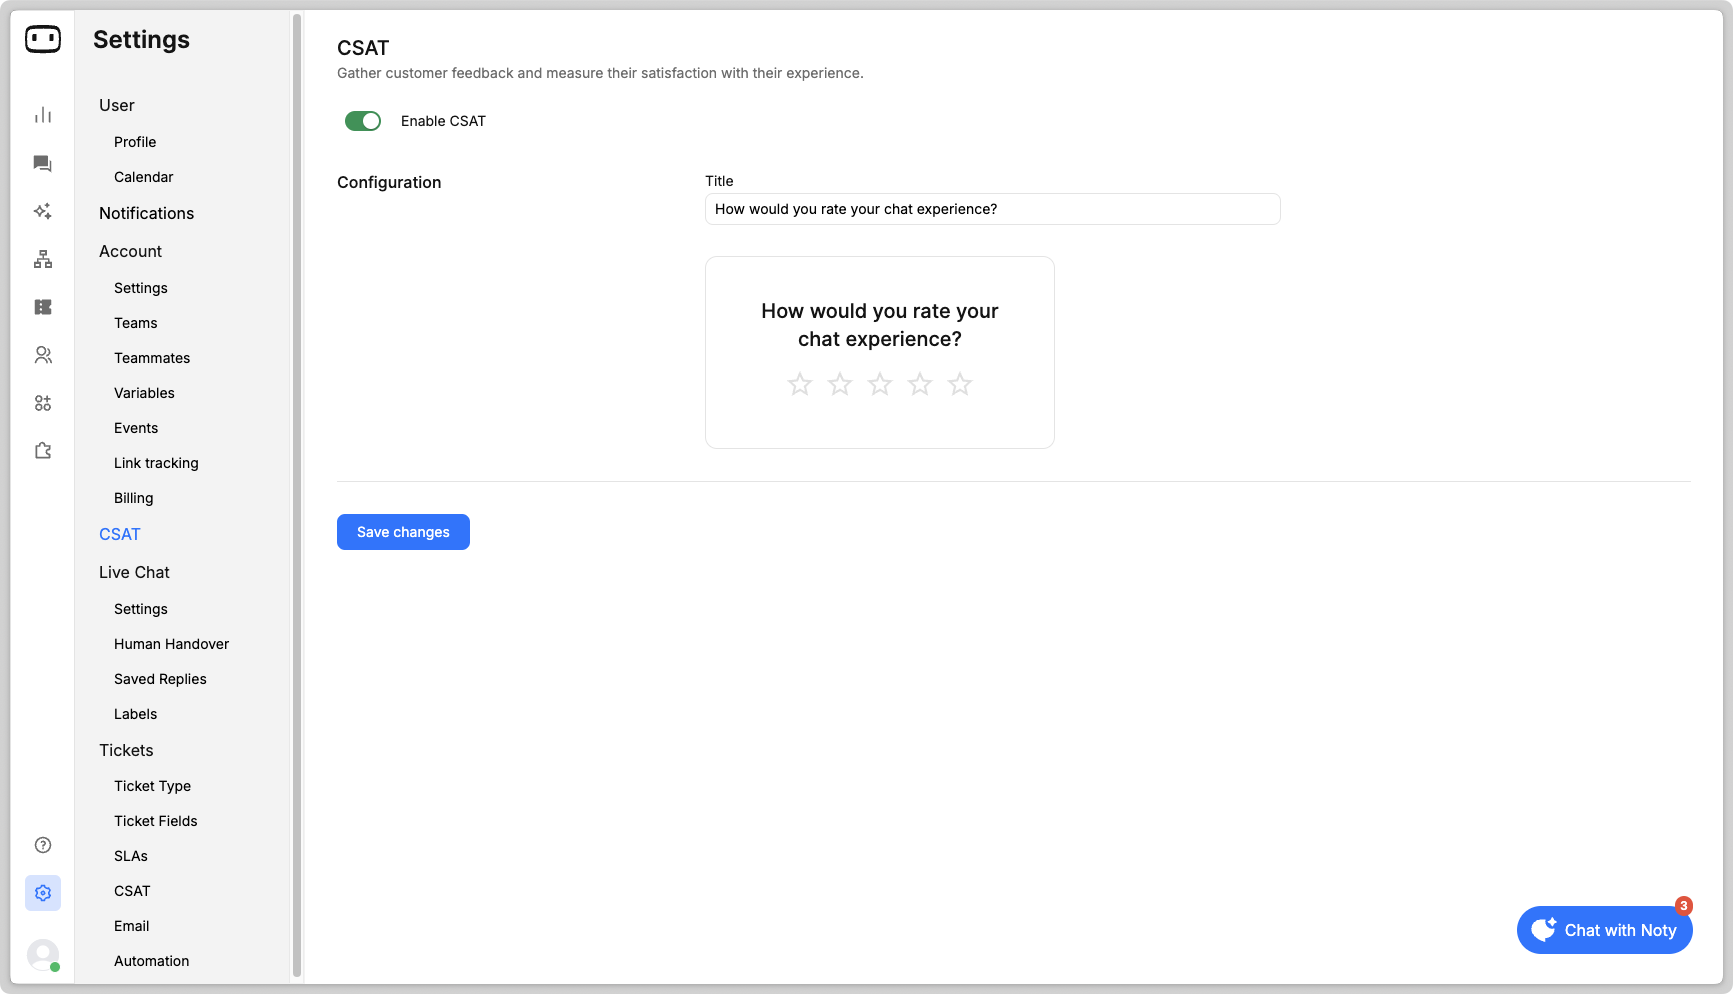Open Billing settings

coord(134,498)
